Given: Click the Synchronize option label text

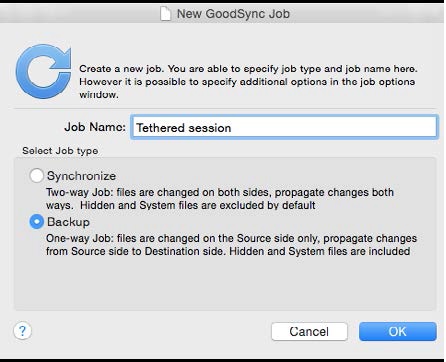Looking at the screenshot, I should tap(81, 176).
